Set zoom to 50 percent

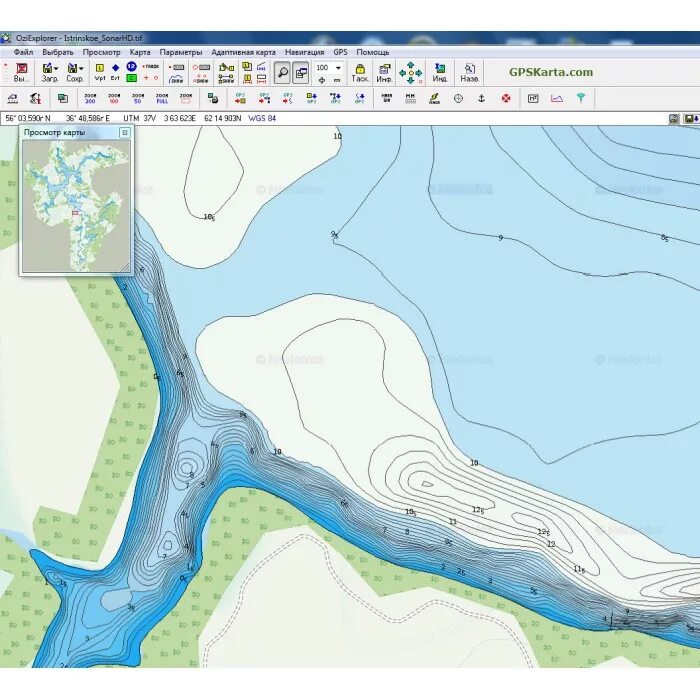[138, 98]
